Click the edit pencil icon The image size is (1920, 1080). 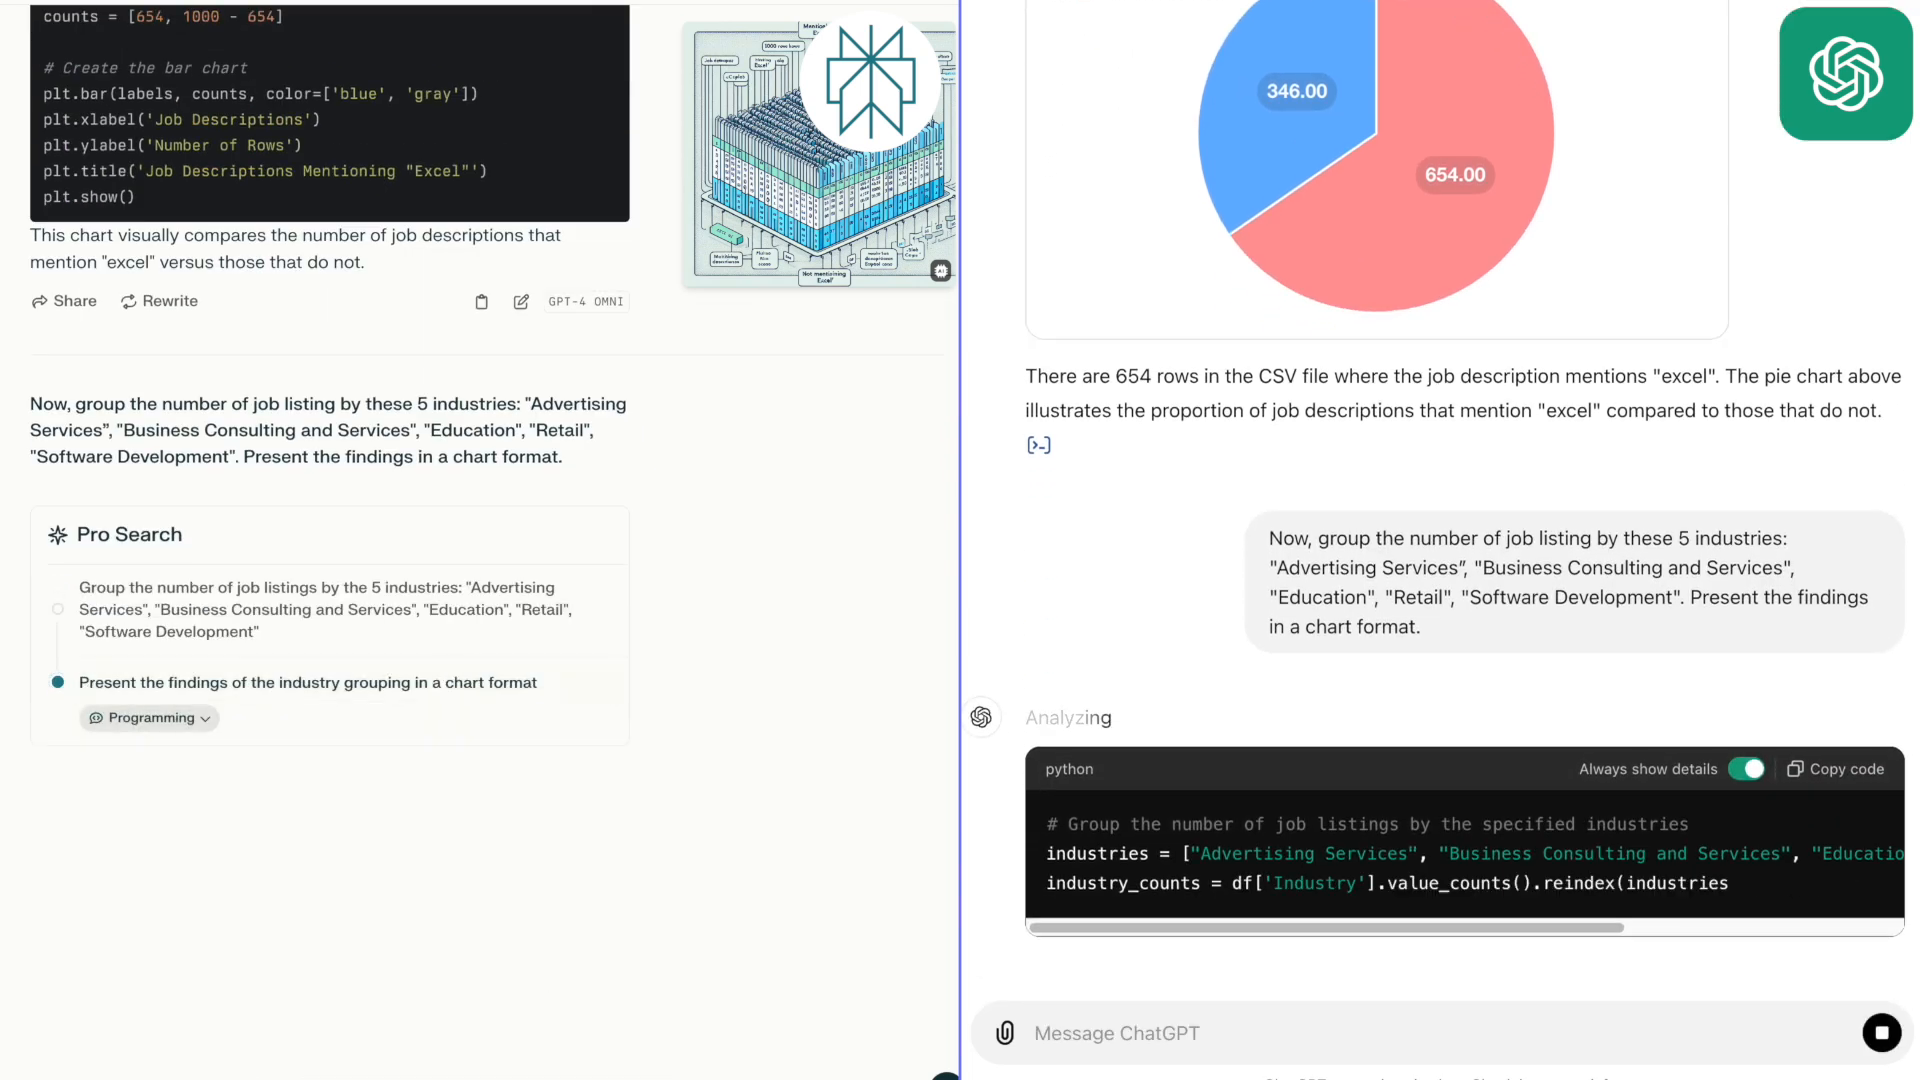pyautogui.click(x=520, y=302)
